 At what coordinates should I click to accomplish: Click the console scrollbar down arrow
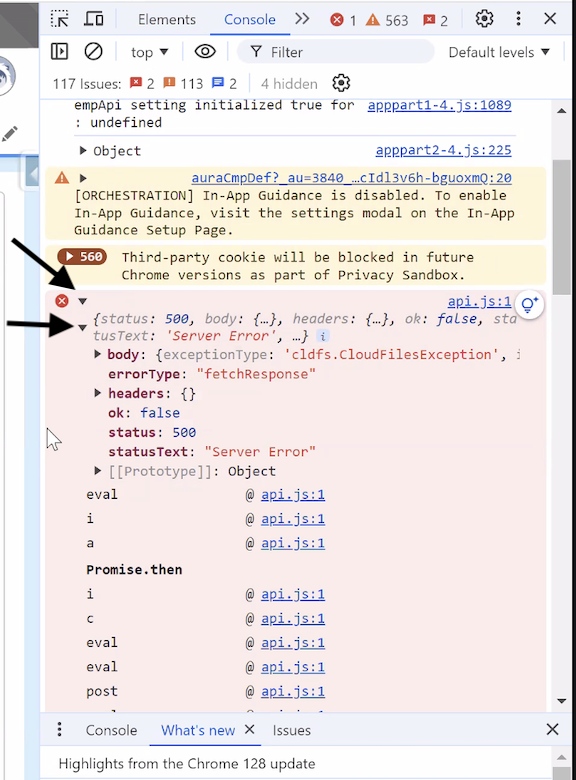tap(562, 701)
